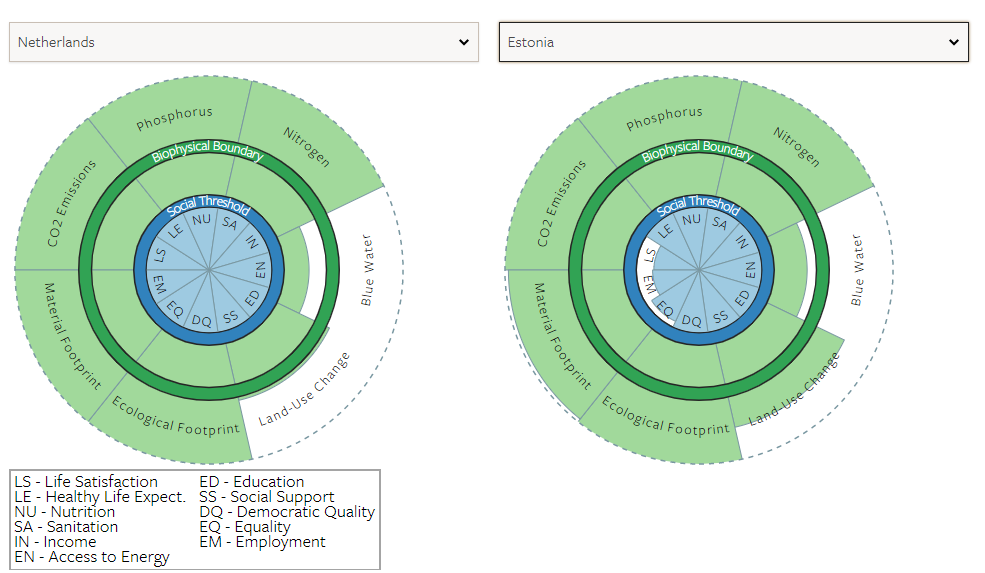This screenshot has height=573, width=985.
Task: Select Material Footprint segment in Netherlands chart
Action: (x=71, y=335)
